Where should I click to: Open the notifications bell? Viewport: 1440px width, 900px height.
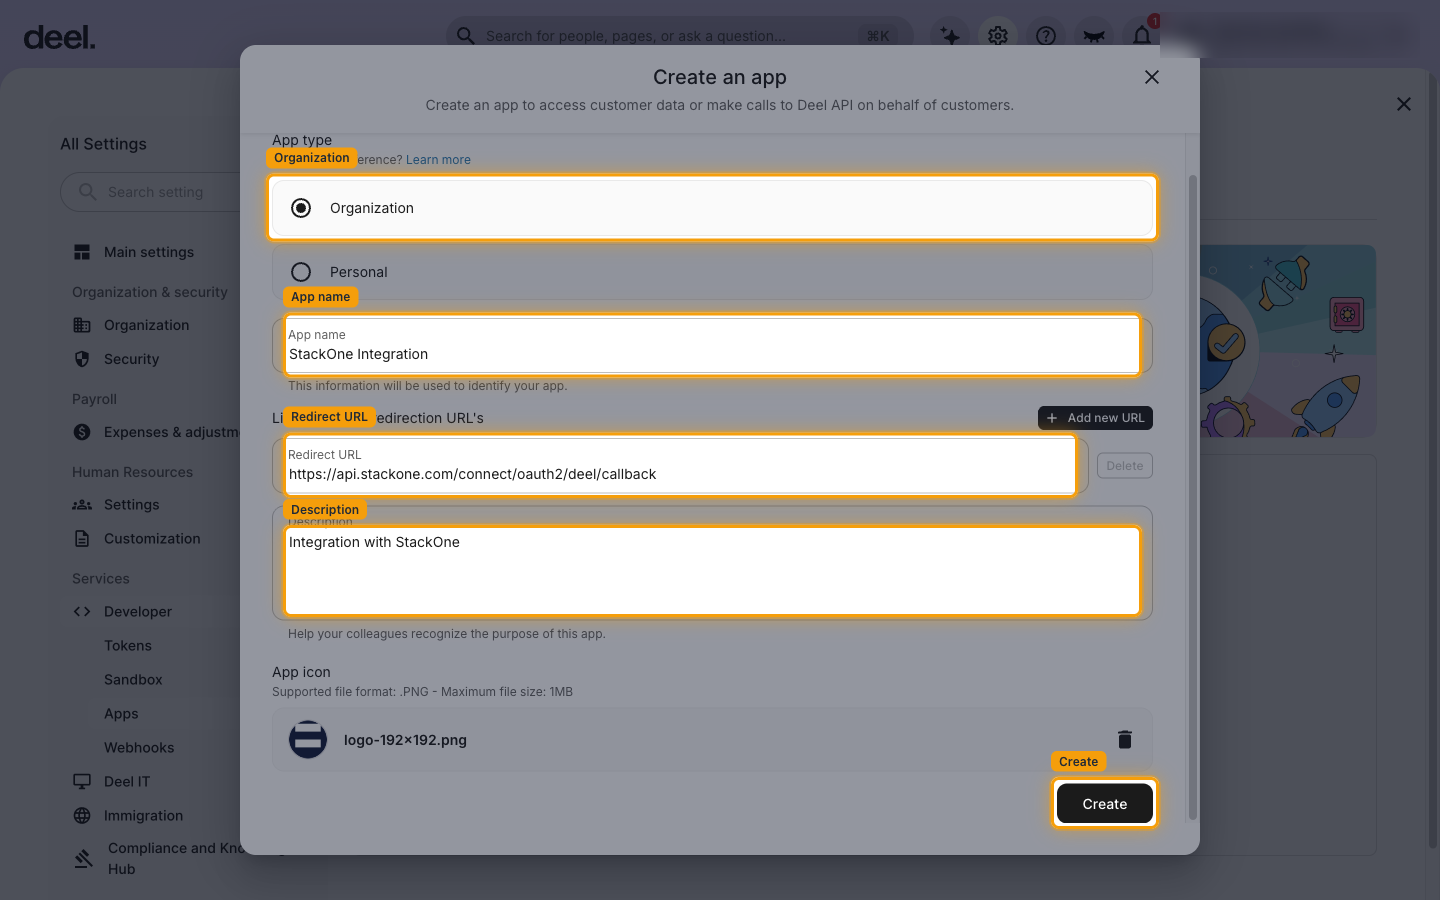[1142, 36]
